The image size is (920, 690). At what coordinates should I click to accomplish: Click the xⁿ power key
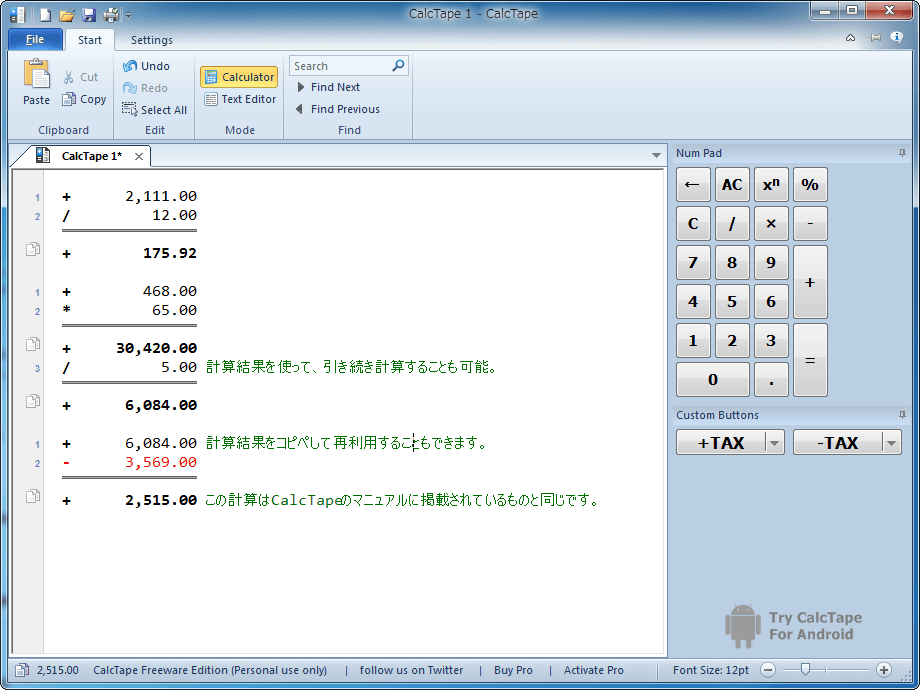pyautogui.click(x=771, y=185)
